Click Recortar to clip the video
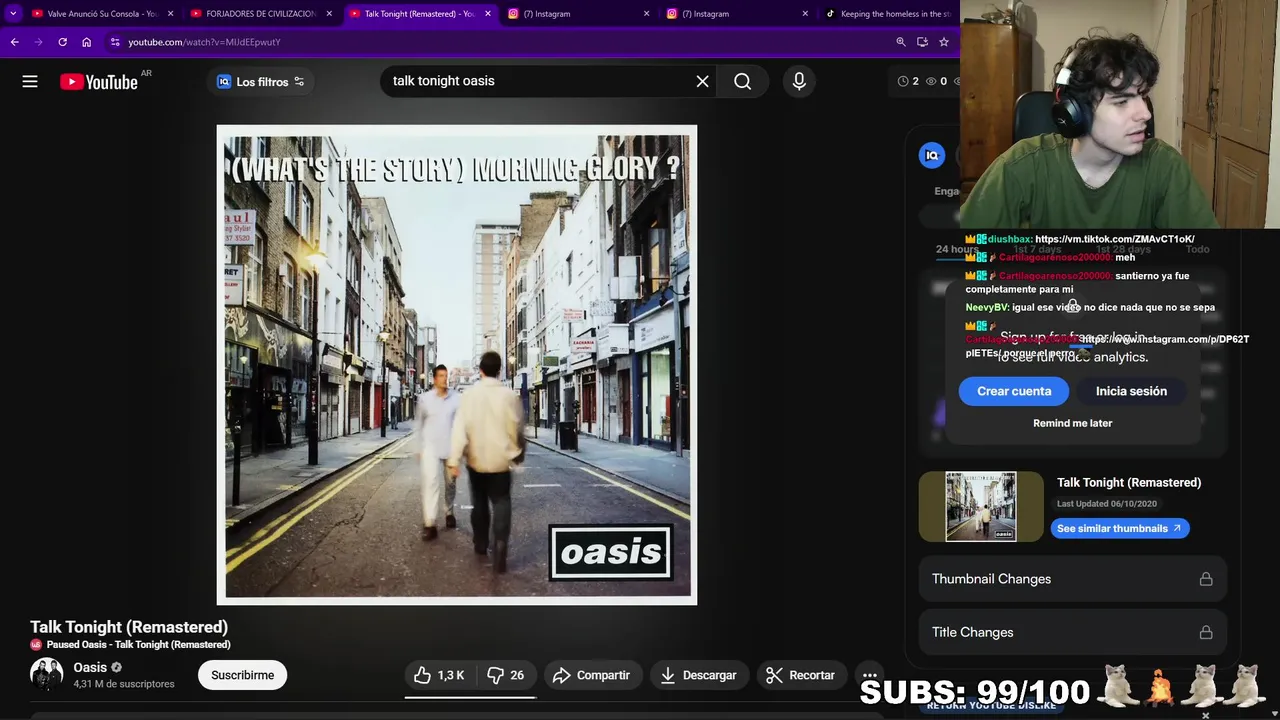Screen dimensions: 1280x720 coord(800,675)
